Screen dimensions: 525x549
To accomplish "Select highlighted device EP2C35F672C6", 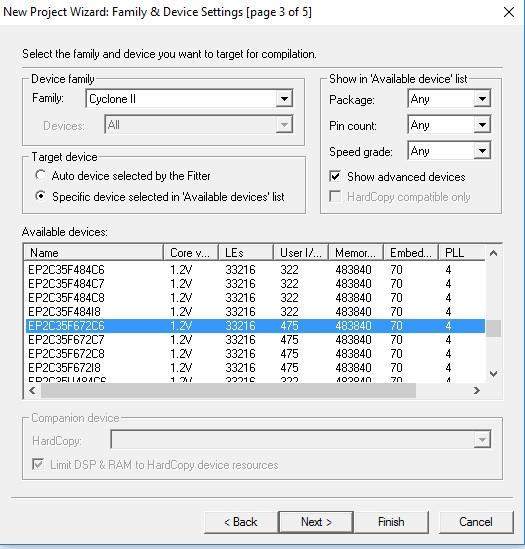I will (255, 326).
